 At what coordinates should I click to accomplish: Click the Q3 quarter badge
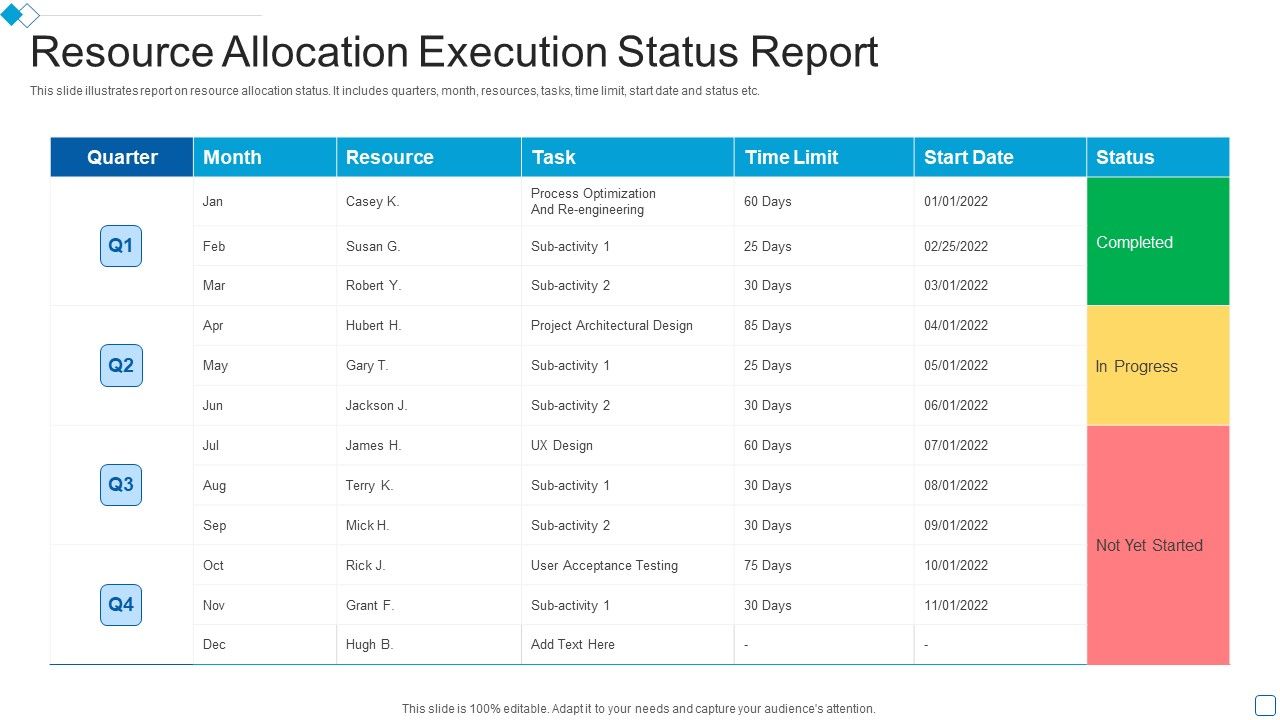(x=120, y=485)
